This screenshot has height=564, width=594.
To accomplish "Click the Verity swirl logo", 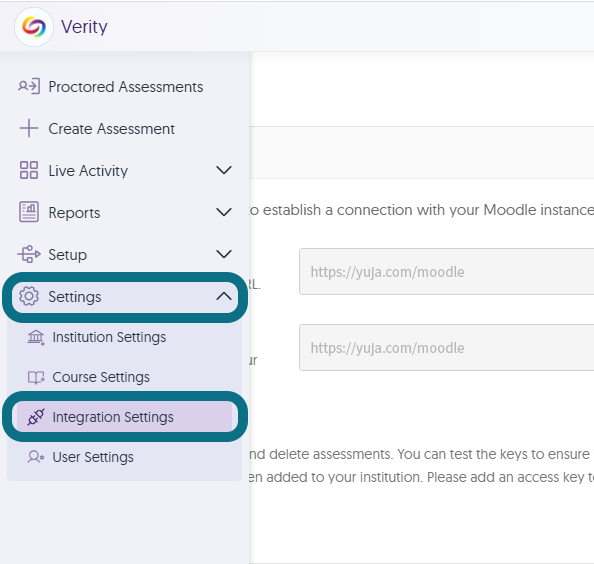I will (34, 27).
